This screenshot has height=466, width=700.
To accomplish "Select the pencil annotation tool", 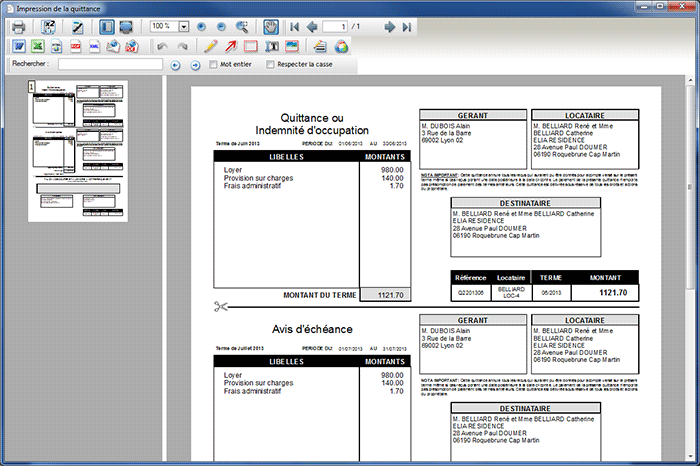I will click(211, 46).
